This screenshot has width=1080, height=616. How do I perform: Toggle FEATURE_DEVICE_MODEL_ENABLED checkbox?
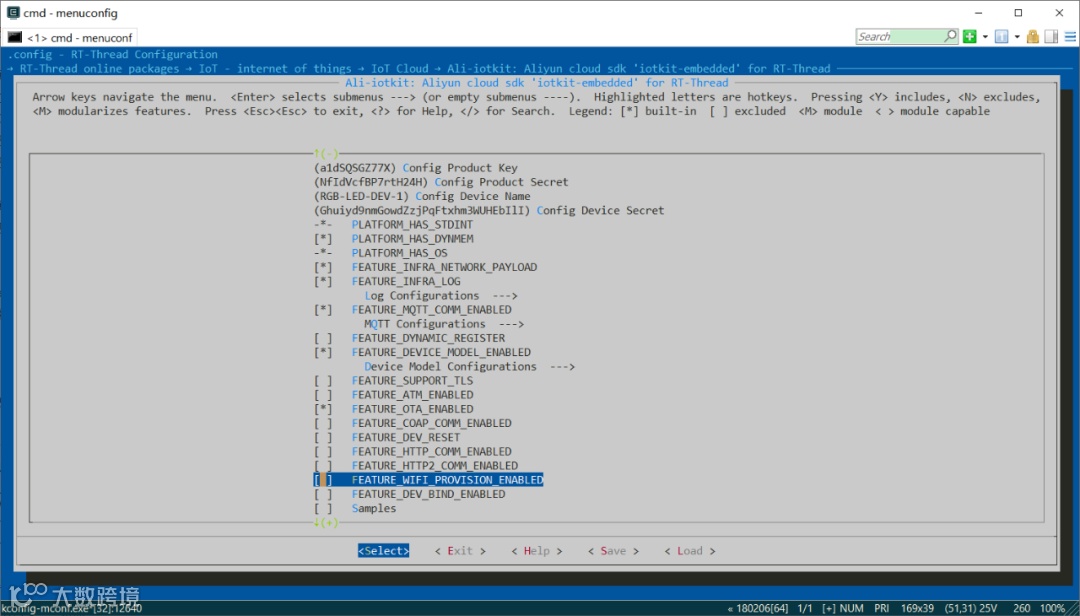[323, 352]
